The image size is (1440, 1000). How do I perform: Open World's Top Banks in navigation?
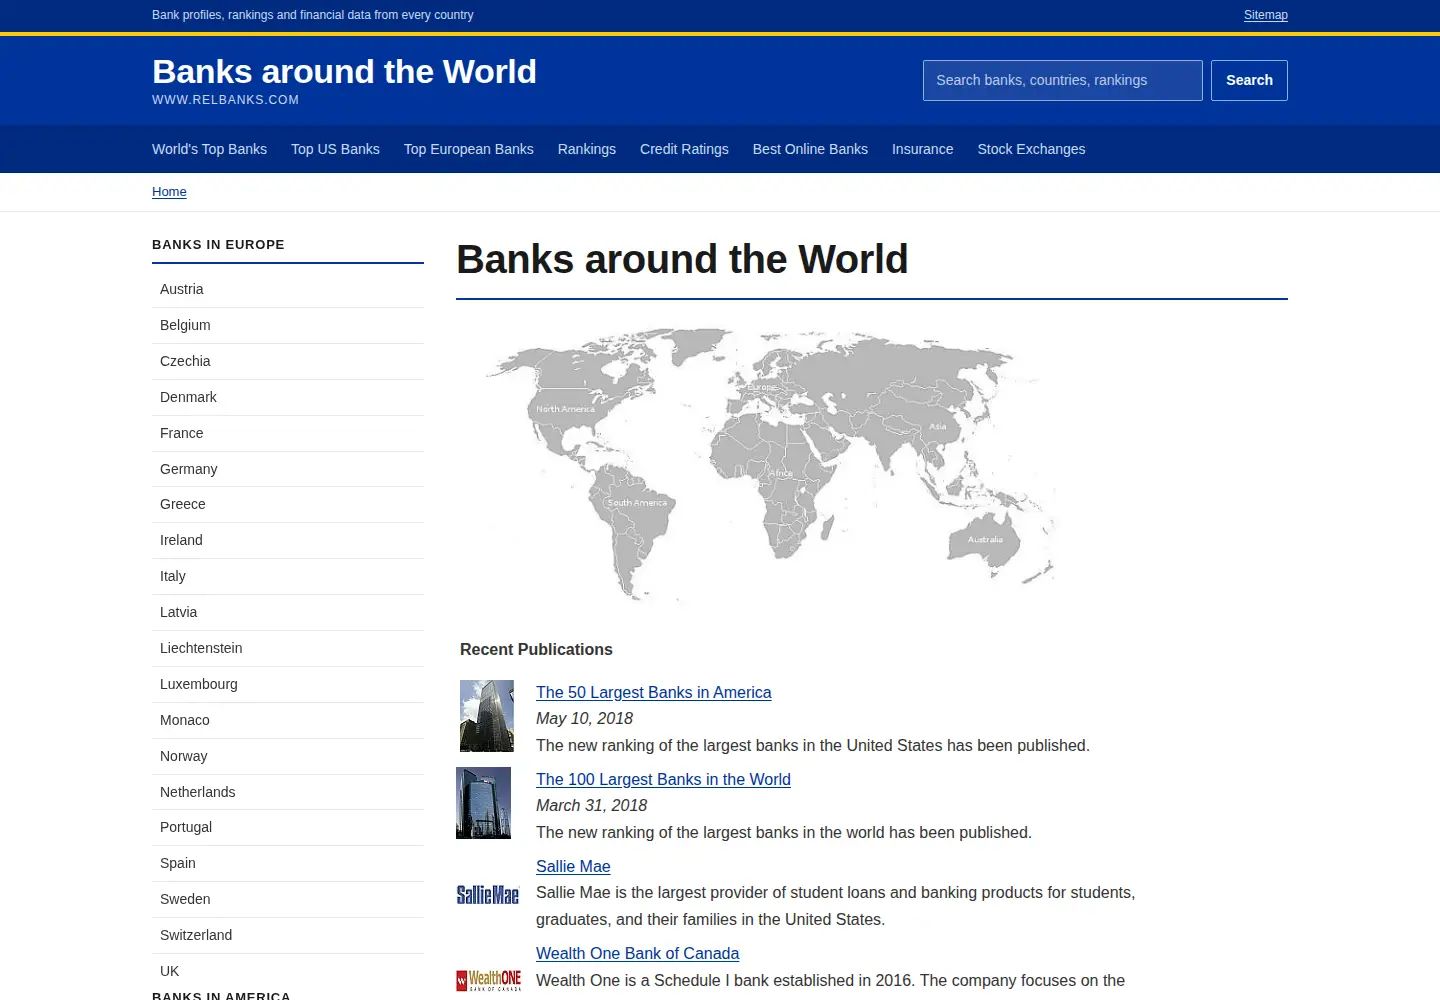point(209,149)
